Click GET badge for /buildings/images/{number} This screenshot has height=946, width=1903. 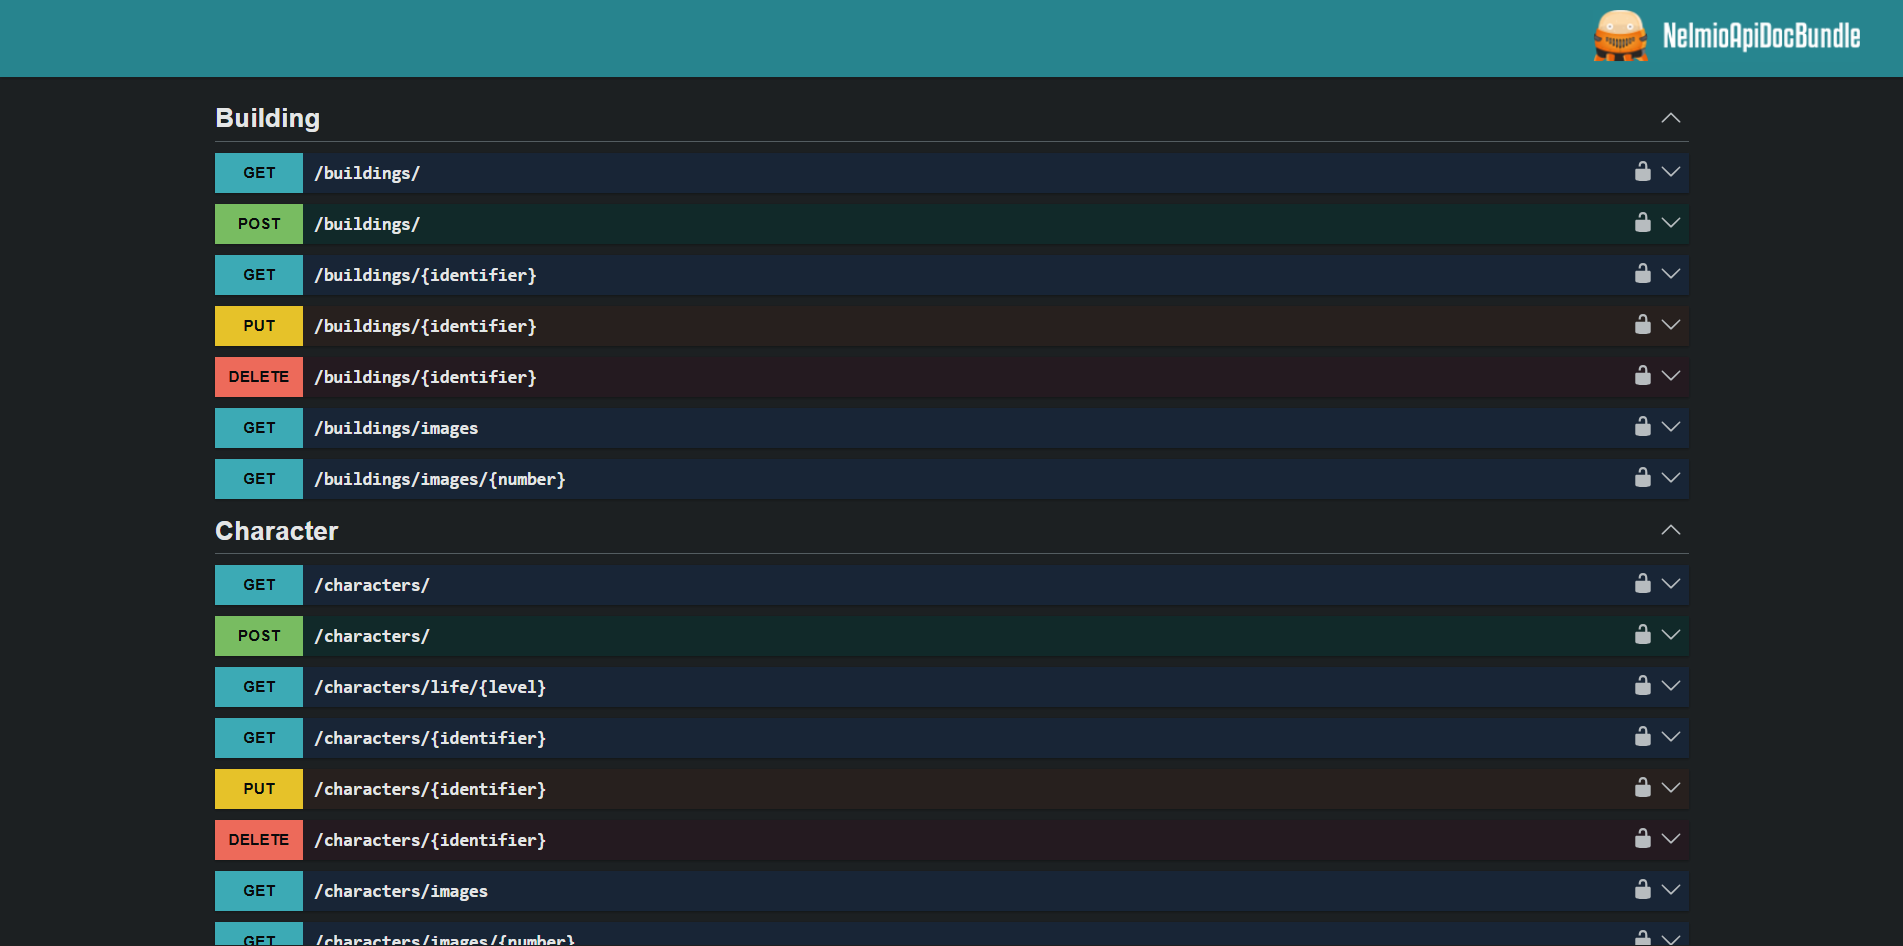[259, 479]
